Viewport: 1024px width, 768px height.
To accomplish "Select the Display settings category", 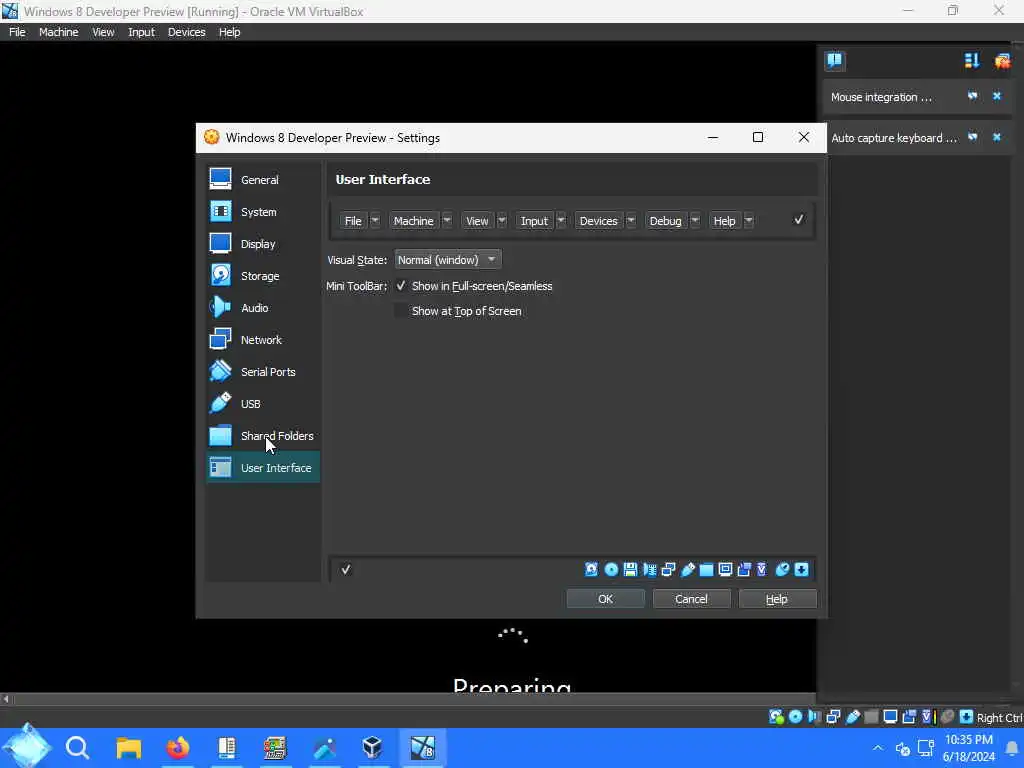I will coord(263,244).
